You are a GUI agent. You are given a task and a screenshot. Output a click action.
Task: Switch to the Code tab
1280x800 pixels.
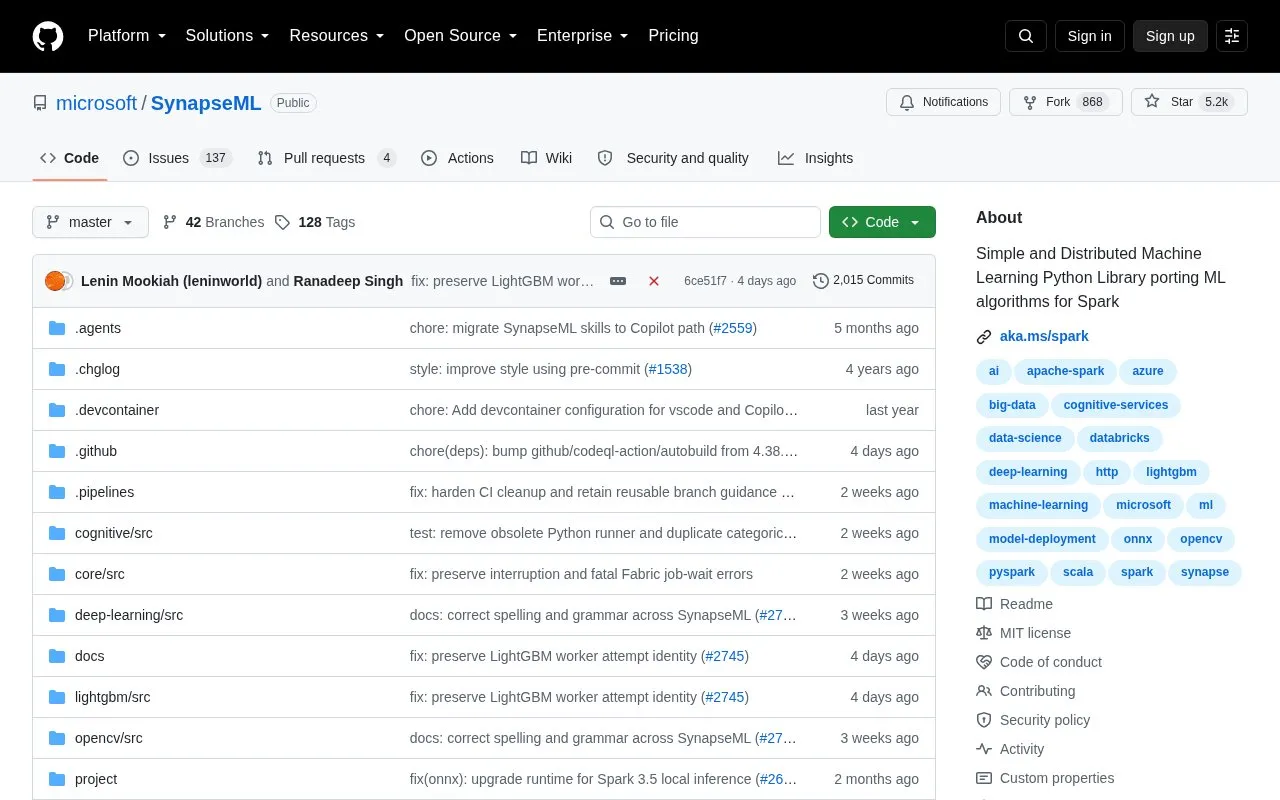(x=70, y=158)
